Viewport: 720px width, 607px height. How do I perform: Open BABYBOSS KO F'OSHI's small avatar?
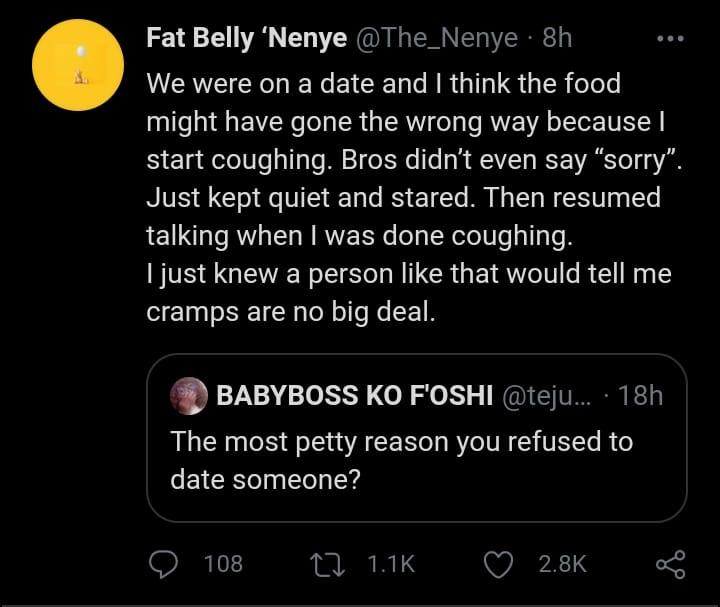(188, 396)
